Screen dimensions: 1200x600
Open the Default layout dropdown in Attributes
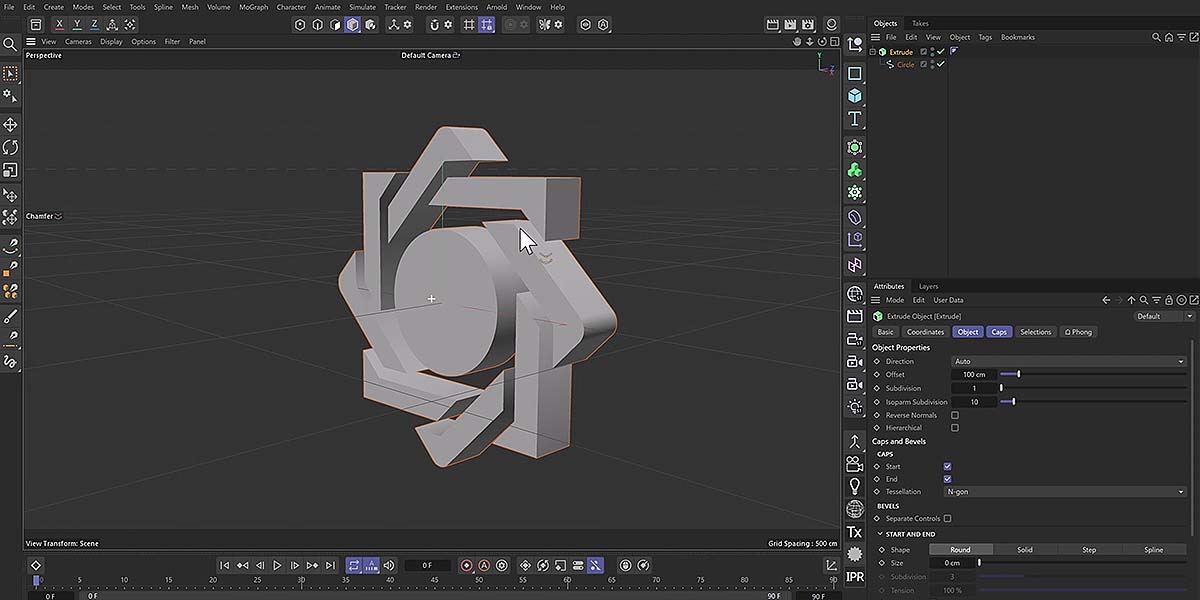click(x=1165, y=316)
